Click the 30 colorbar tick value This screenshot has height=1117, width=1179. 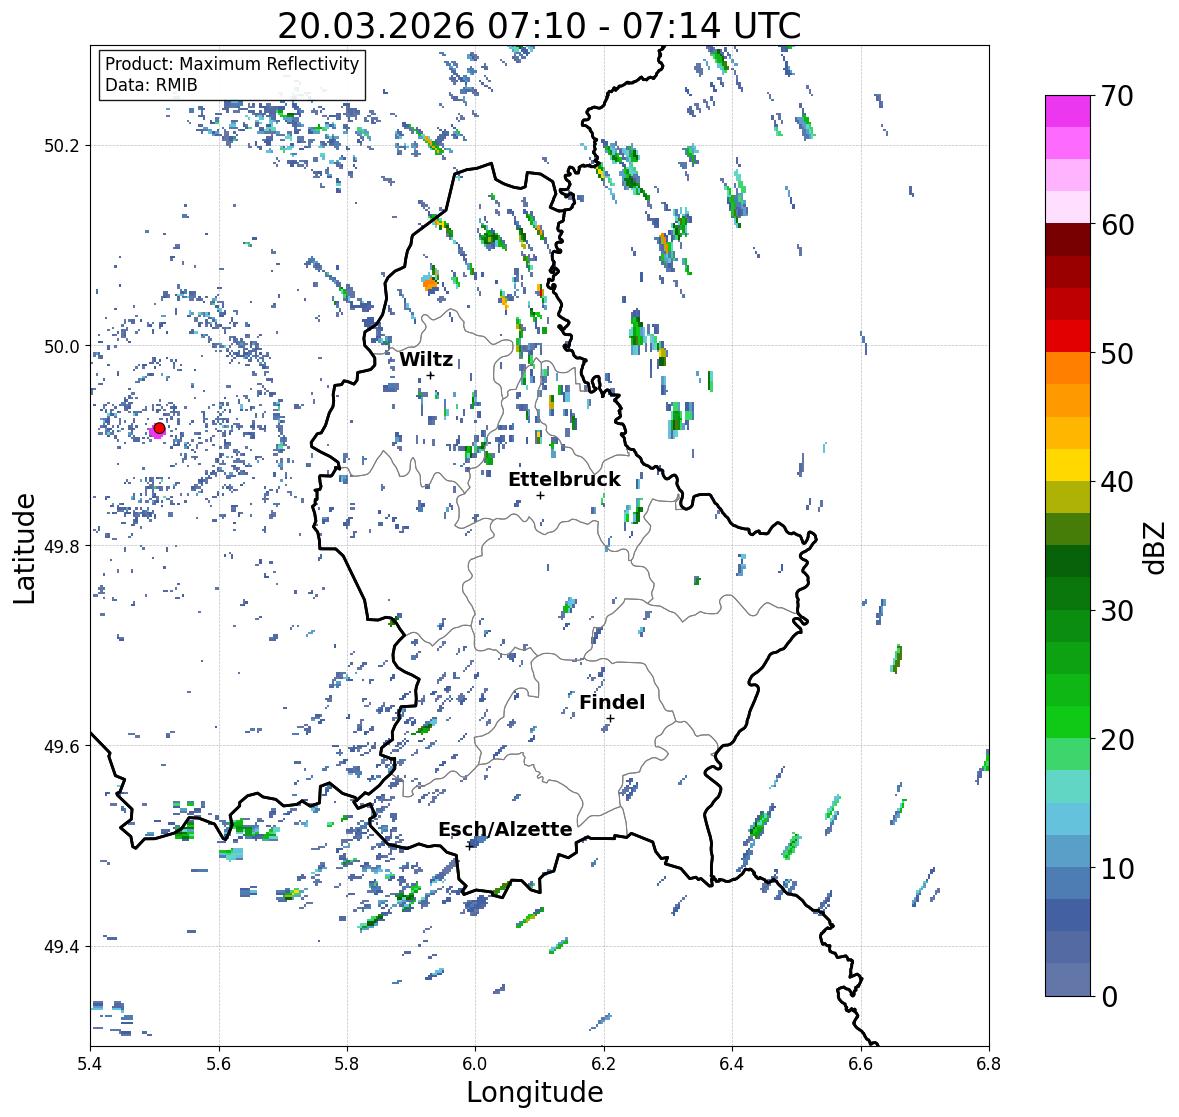click(x=1117, y=610)
